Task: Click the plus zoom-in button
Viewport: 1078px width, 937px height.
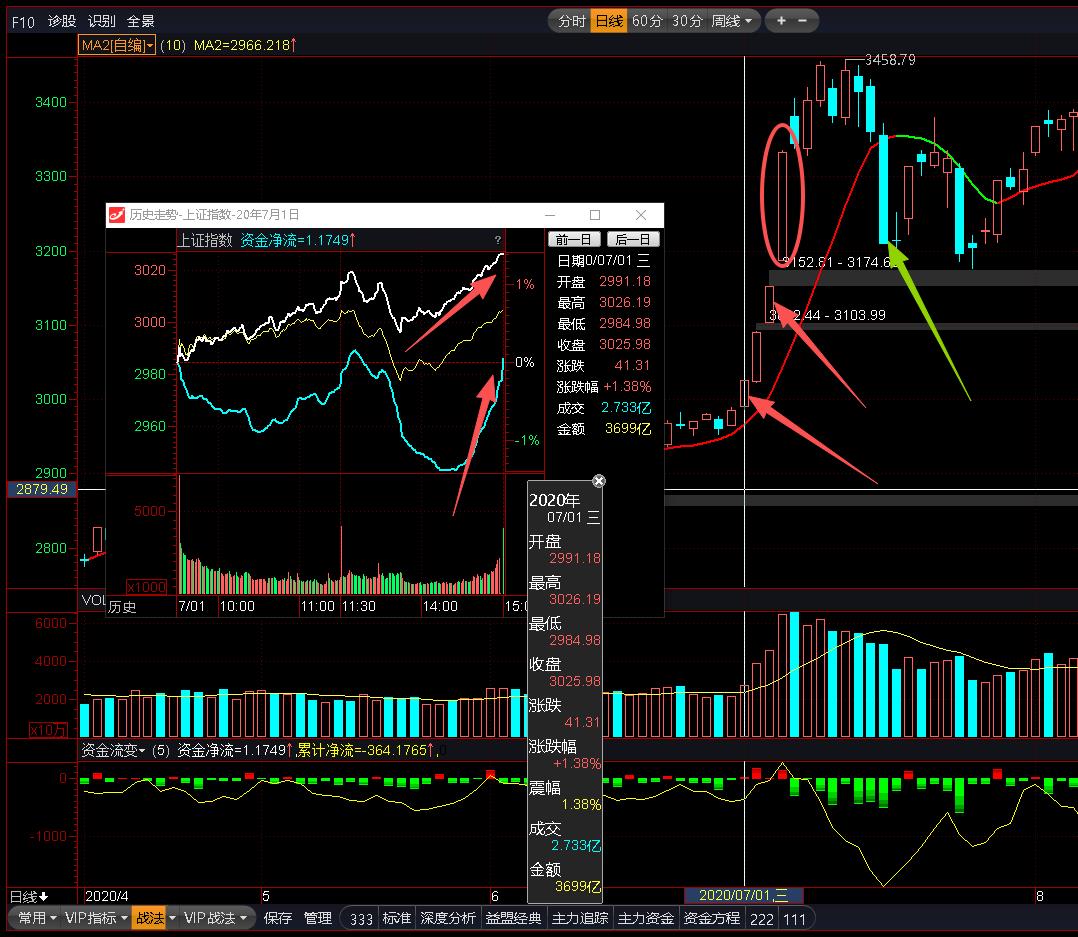Action: coord(781,21)
